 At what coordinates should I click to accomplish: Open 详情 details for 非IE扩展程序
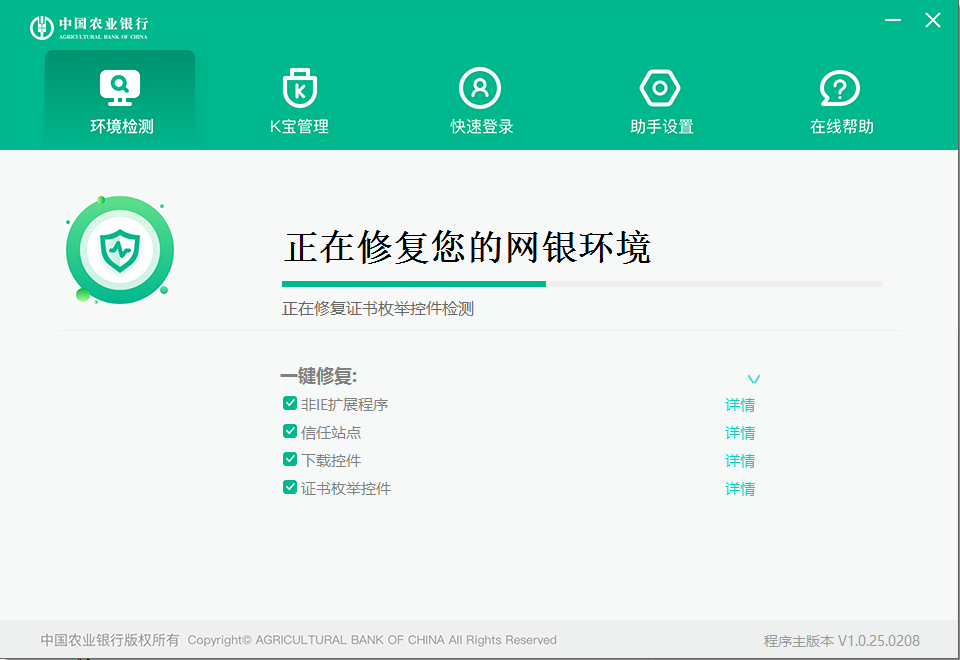(739, 404)
